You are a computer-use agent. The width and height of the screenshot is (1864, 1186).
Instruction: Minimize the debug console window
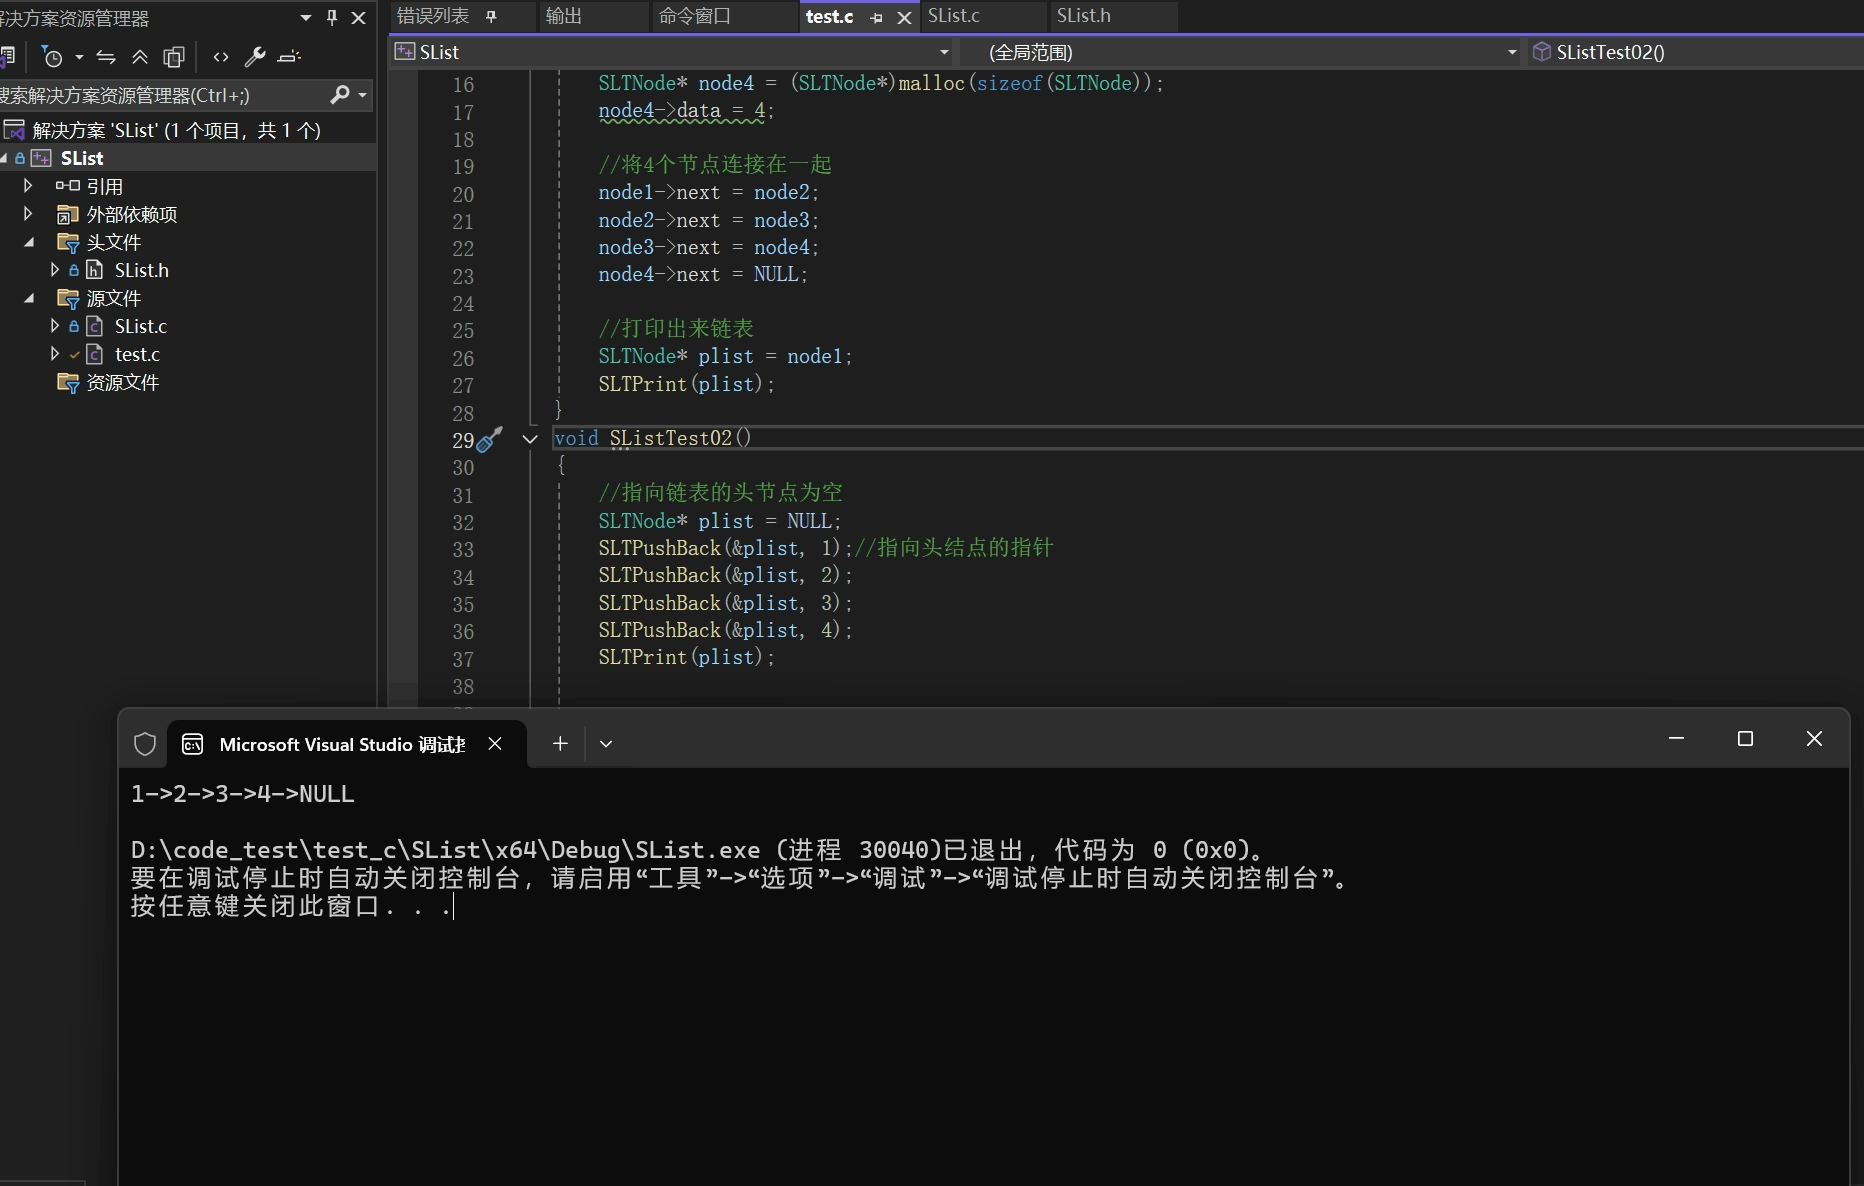(x=1677, y=739)
